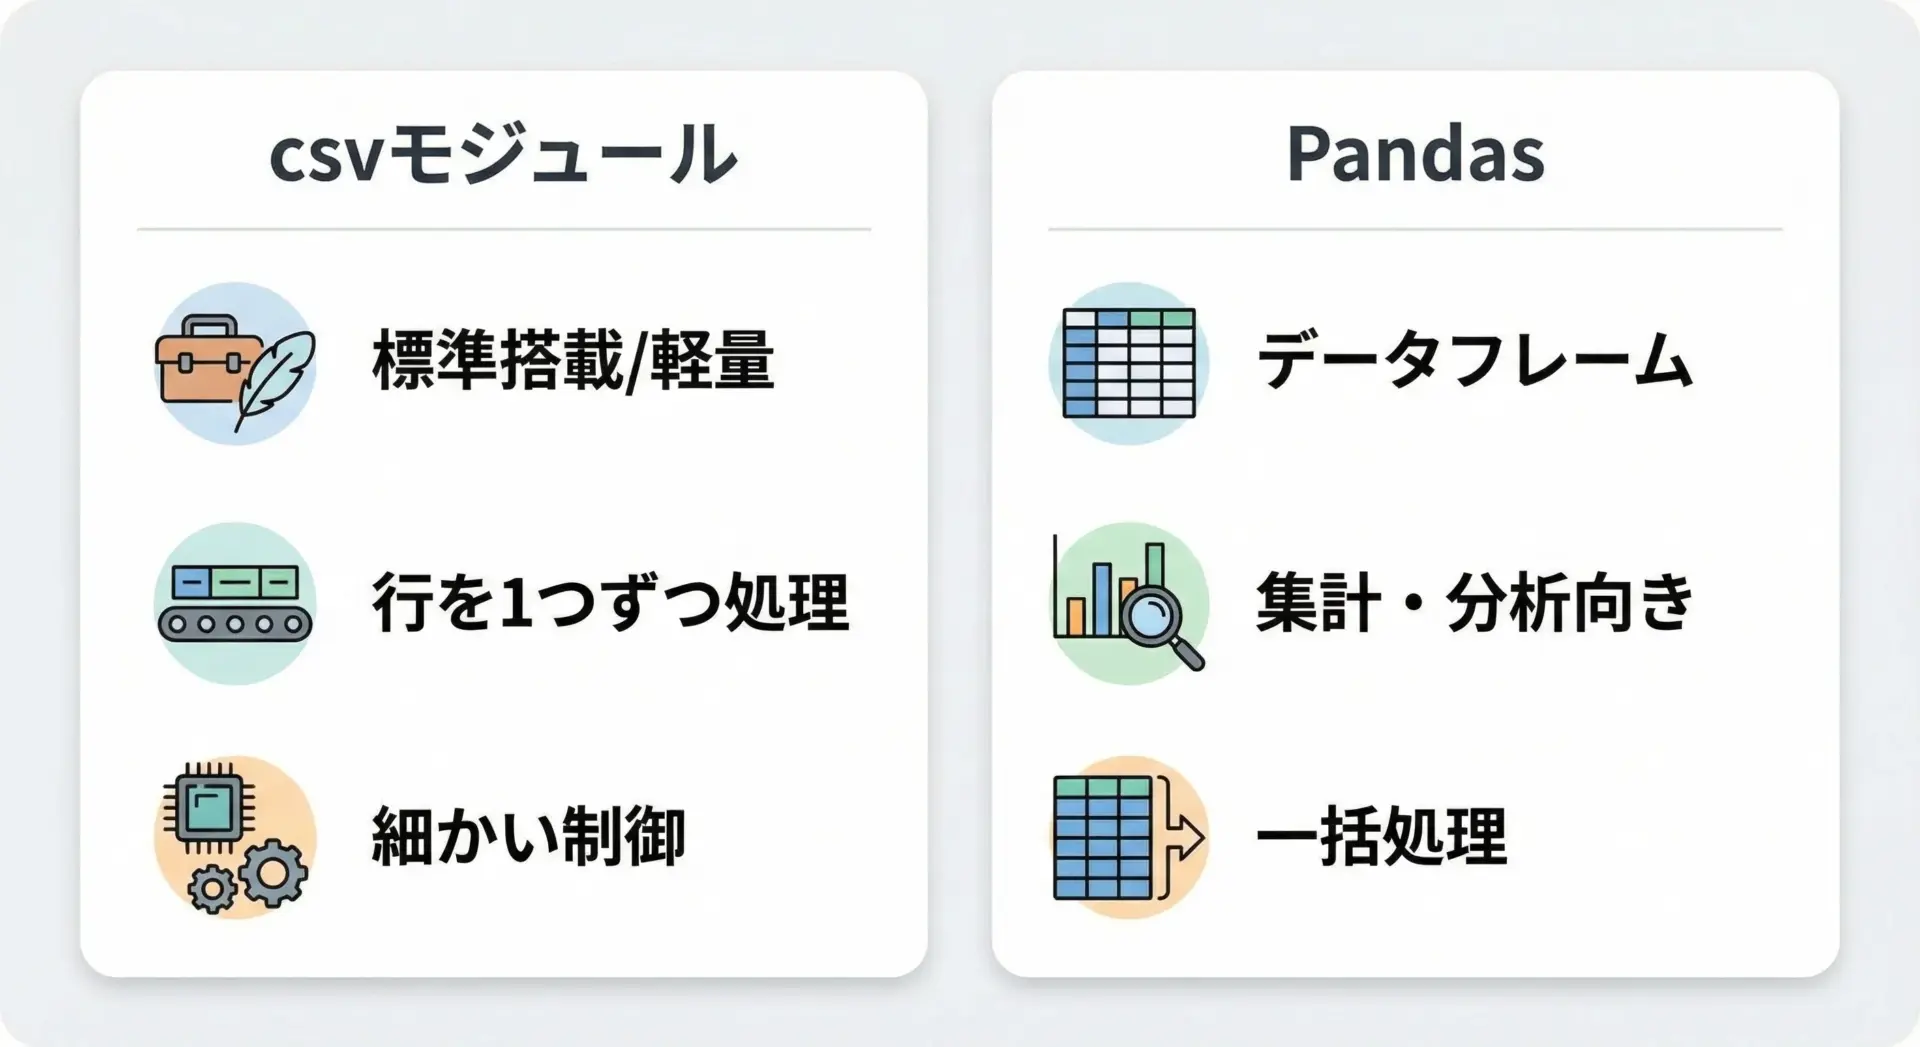This screenshot has width=1920, height=1047.
Task: Open the data frame table icon
Action: 1129,363
